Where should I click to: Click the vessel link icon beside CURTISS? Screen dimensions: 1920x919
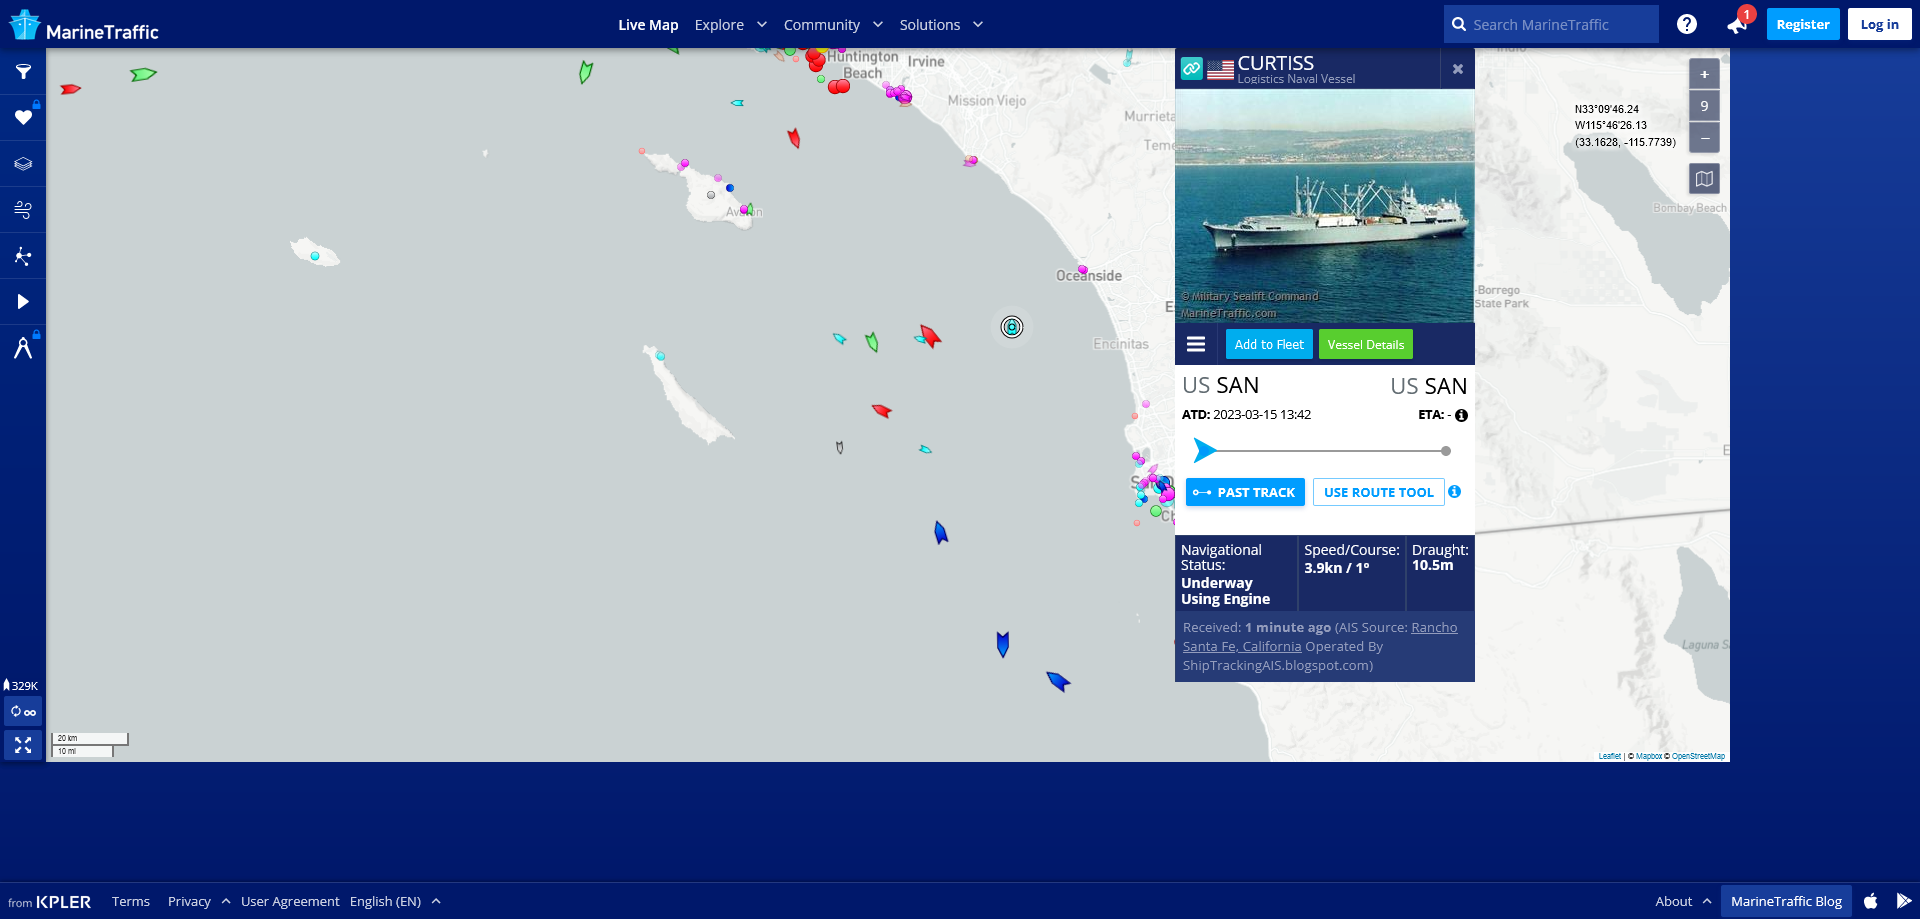click(1191, 68)
